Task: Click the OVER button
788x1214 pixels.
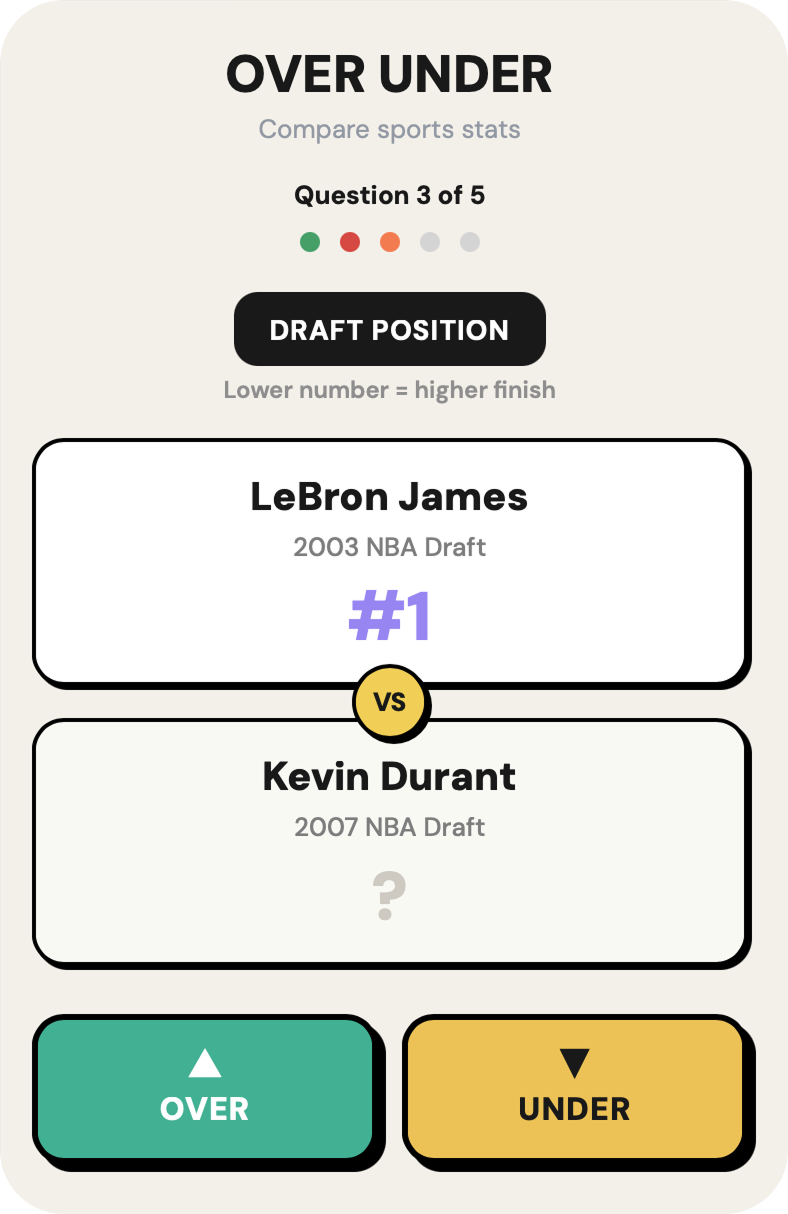Action: (x=204, y=1088)
